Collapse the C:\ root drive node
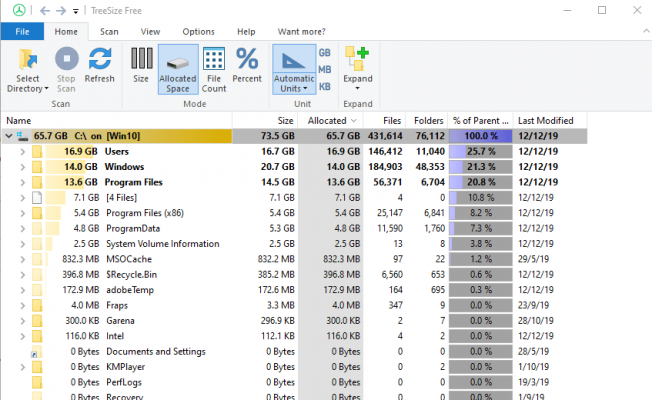Image resolution: width=652 pixels, height=400 pixels. [x=9, y=135]
